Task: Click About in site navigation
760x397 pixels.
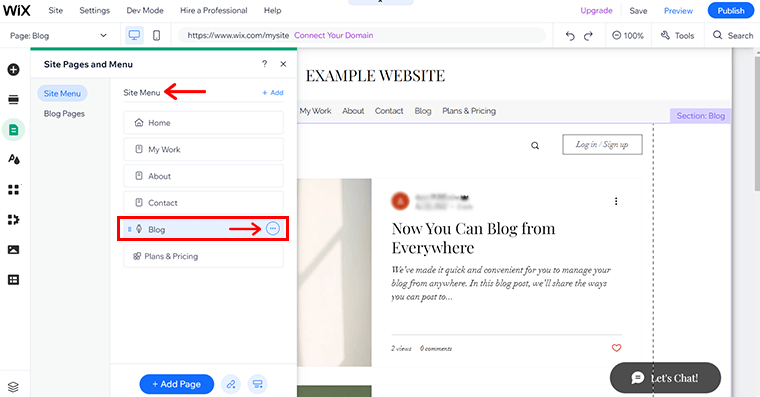Action: (x=353, y=111)
